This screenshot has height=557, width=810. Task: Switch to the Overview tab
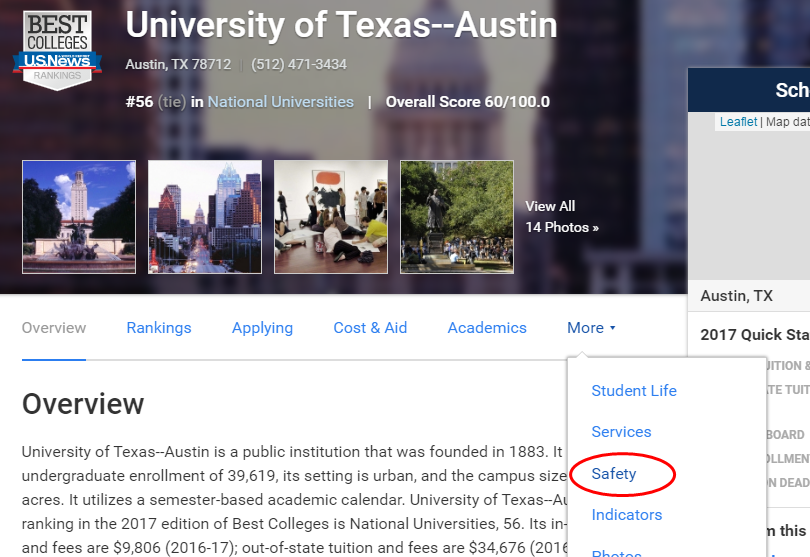click(x=54, y=328)
